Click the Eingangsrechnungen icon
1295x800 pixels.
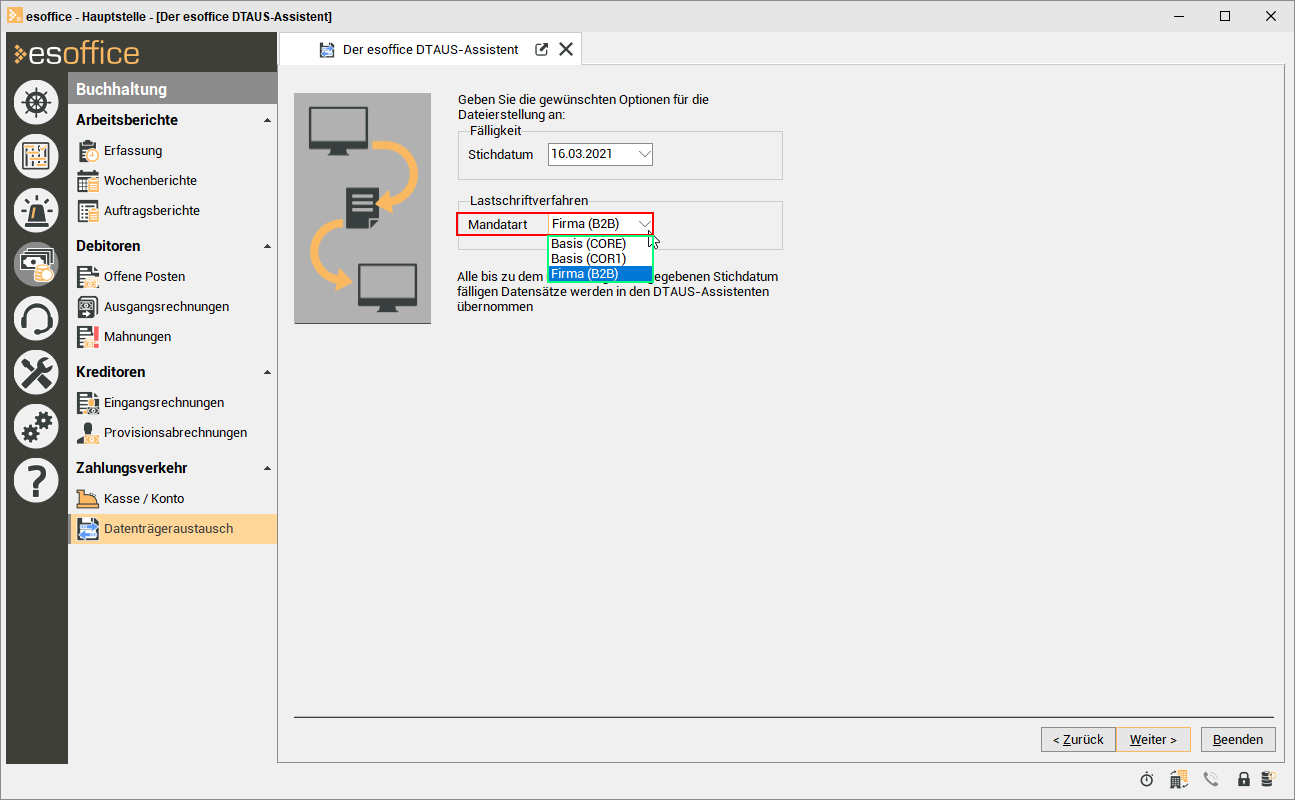(x=88, y=403)
